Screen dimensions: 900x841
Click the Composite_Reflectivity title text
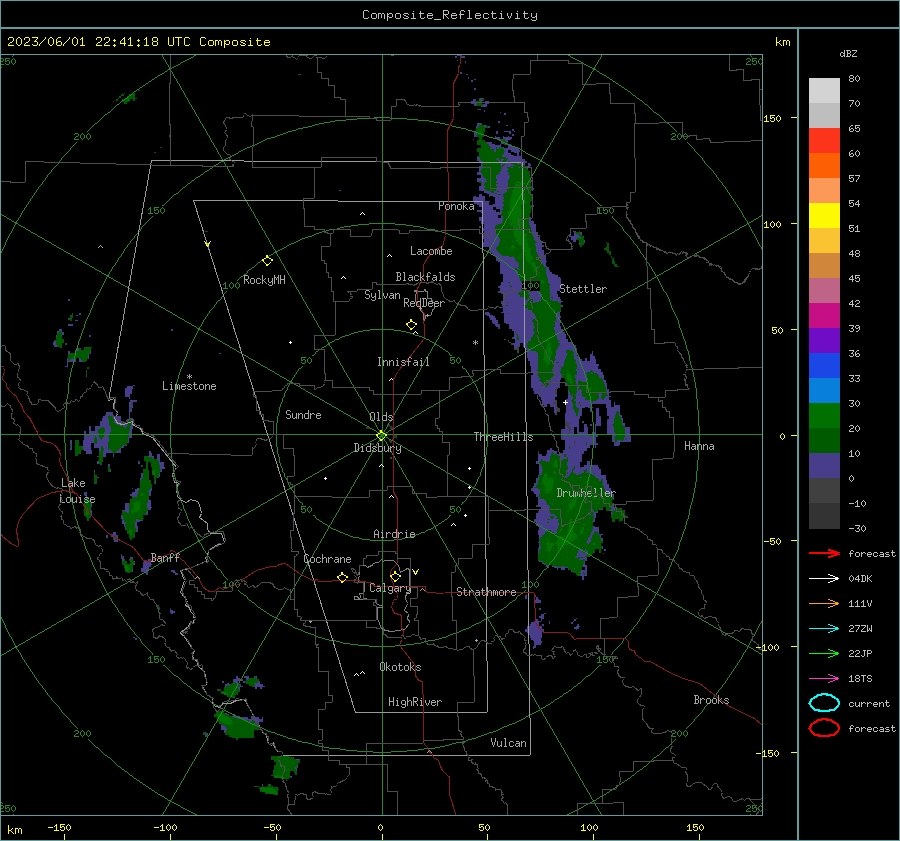coord(450,15)
